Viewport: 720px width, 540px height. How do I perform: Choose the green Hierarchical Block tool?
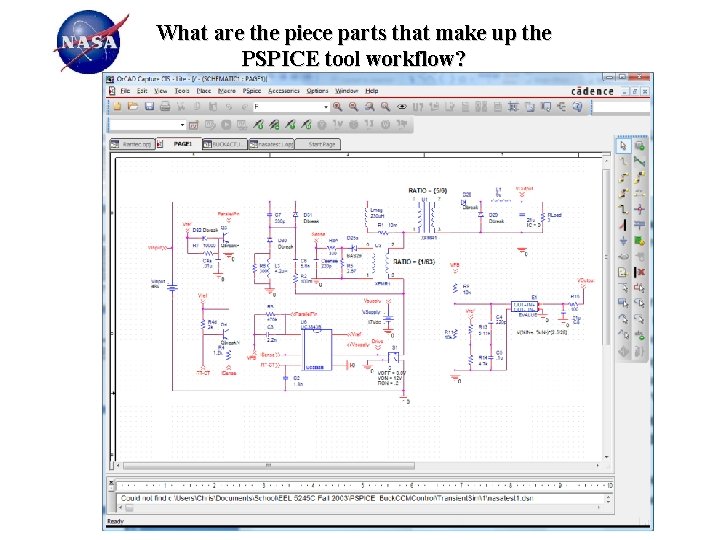click(639, 240)
